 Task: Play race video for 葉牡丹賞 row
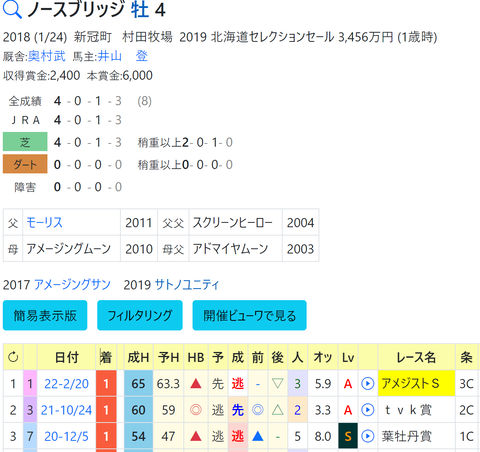[x=367, y=436]
